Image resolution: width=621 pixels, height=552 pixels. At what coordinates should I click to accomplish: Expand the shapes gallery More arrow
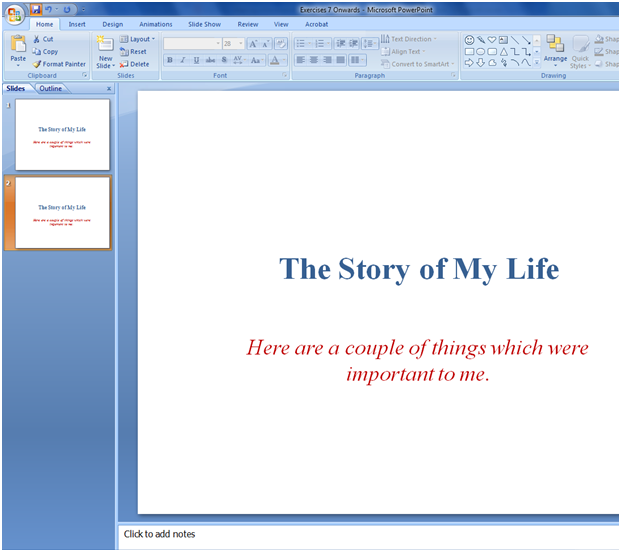[x=537, y=62]
